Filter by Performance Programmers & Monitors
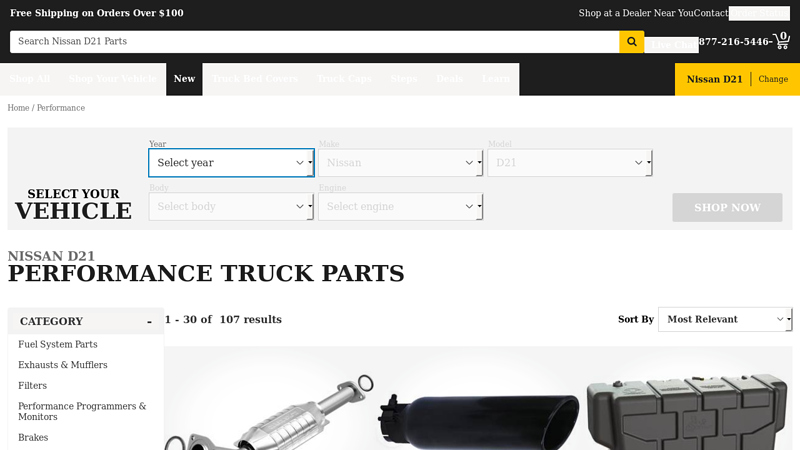 (82, 412)
